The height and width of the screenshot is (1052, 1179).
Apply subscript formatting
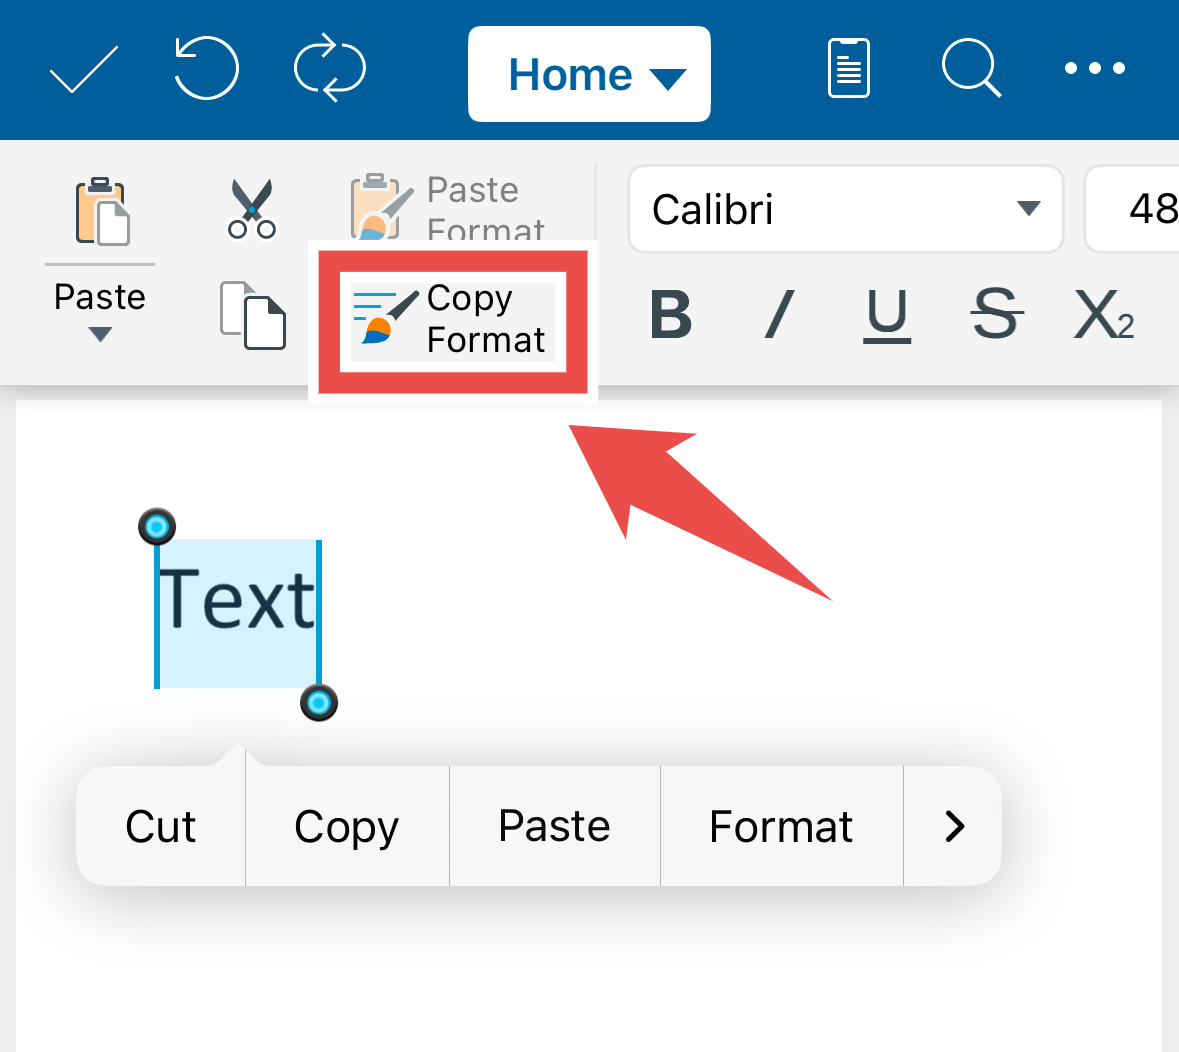[1103, 315]
